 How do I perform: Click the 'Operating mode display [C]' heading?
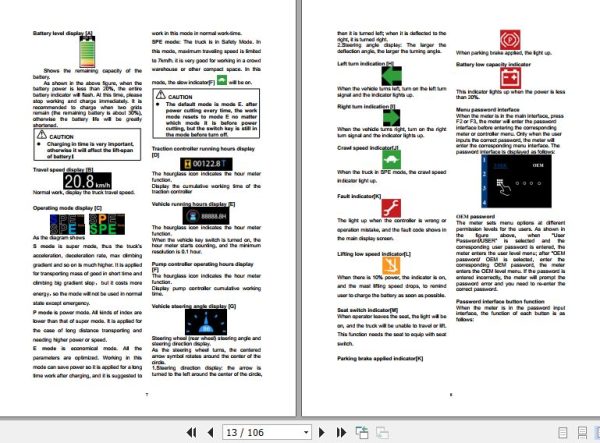coord(67,208)
